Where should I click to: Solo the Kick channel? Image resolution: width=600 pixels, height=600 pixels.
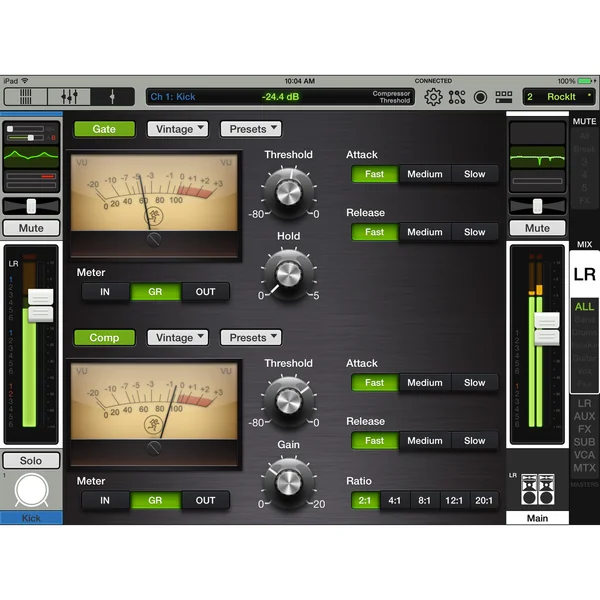click(31, 461)
